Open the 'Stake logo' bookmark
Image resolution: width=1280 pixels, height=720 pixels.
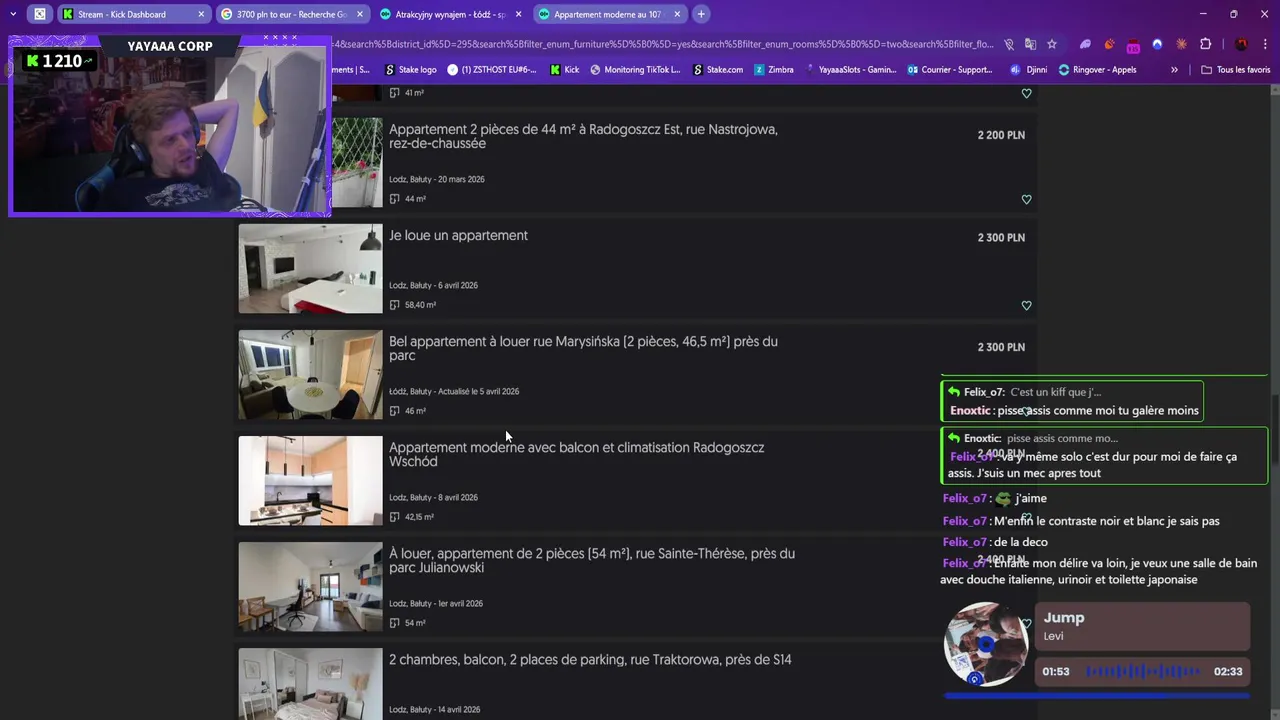click(411, 70)
